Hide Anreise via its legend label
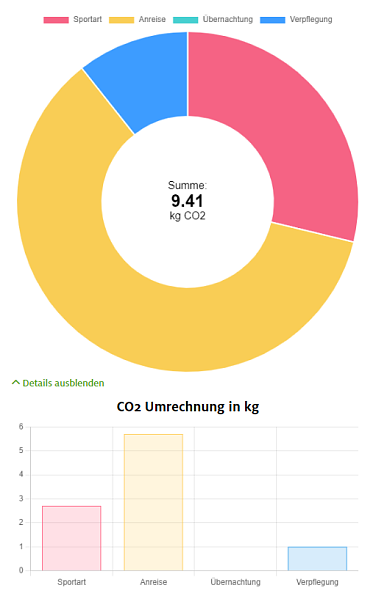376x599 pixels. coord(152,19)
